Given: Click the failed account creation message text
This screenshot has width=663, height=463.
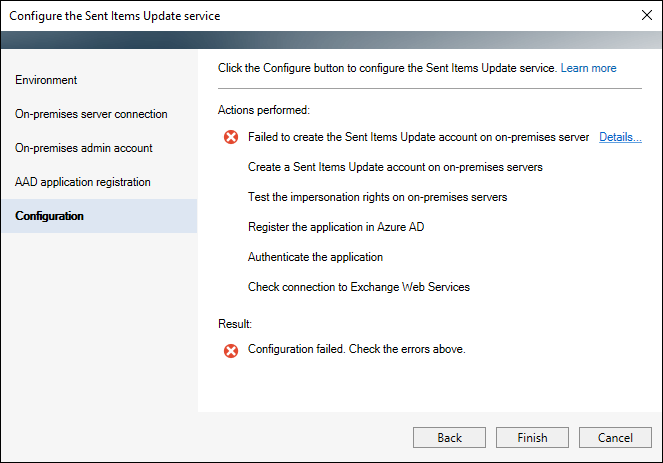Looking at the screenshot, I should [418, 137].
